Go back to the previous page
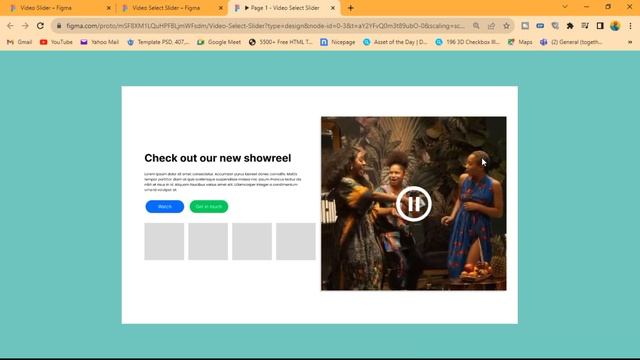This screenshot has height=360, width=640. pyautogui.click(x=10, y=26)
